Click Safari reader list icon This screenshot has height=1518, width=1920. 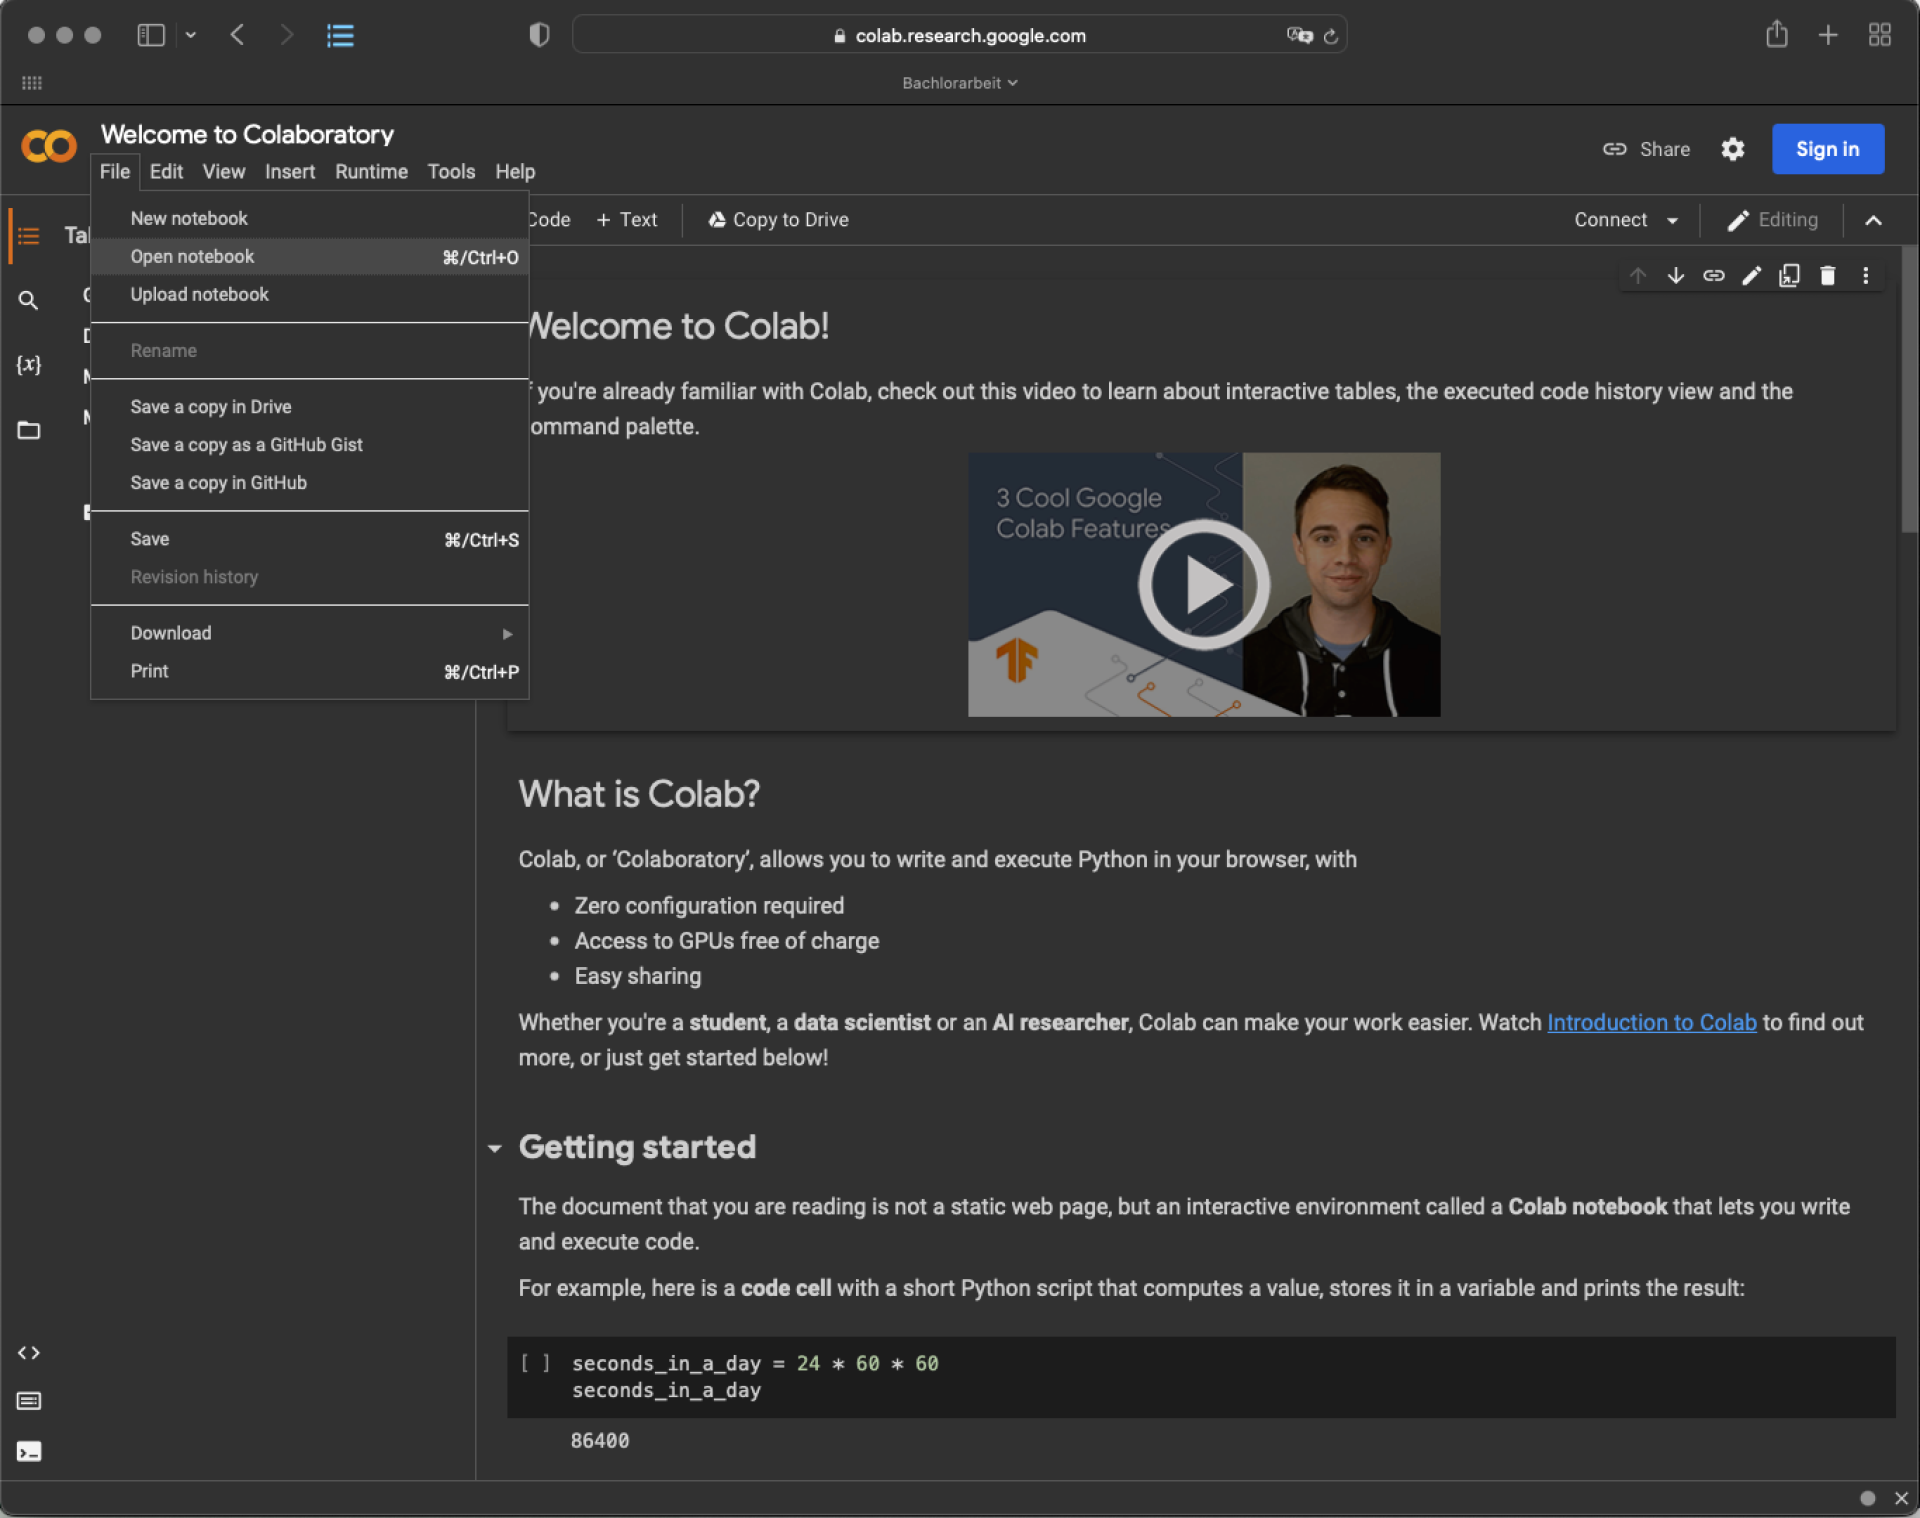[x=340, y=36]
